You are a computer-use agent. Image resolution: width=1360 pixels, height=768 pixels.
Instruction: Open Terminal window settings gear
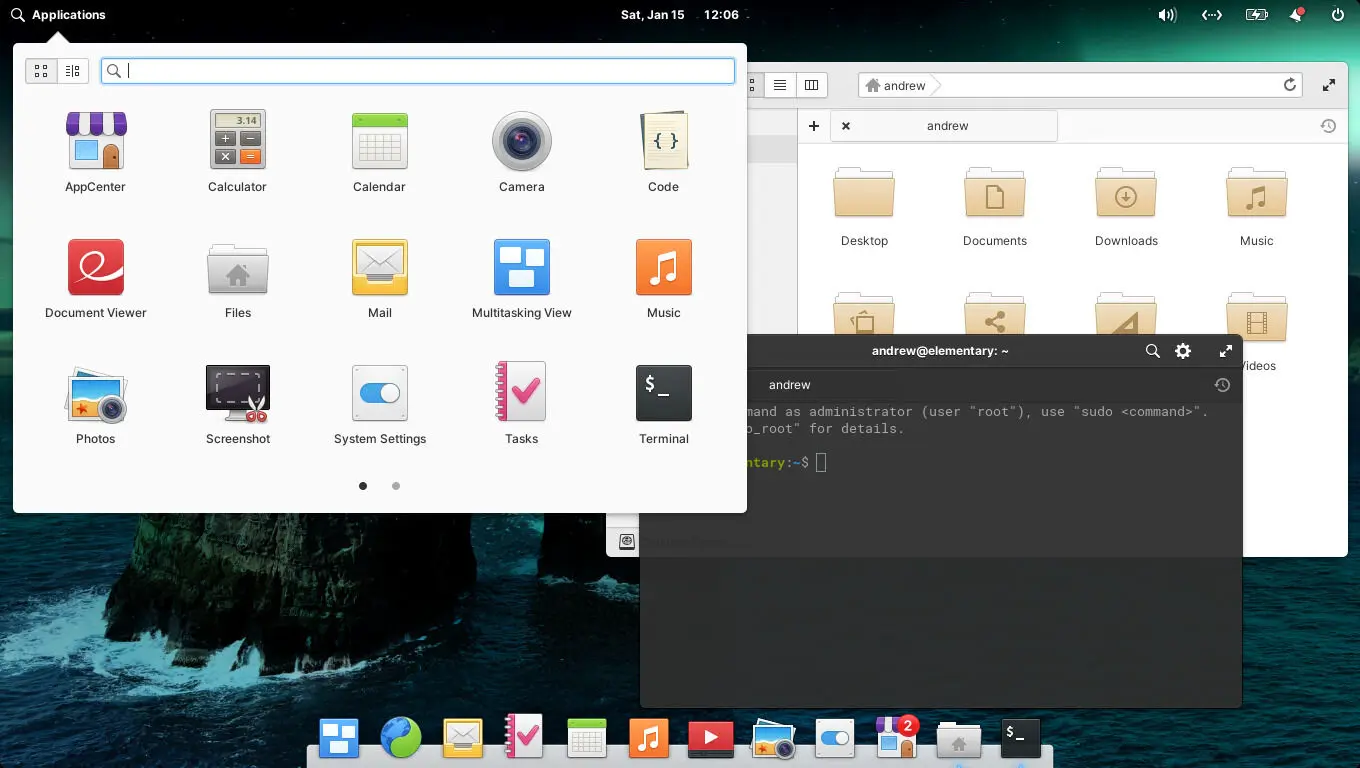(x=1183, y=351)
